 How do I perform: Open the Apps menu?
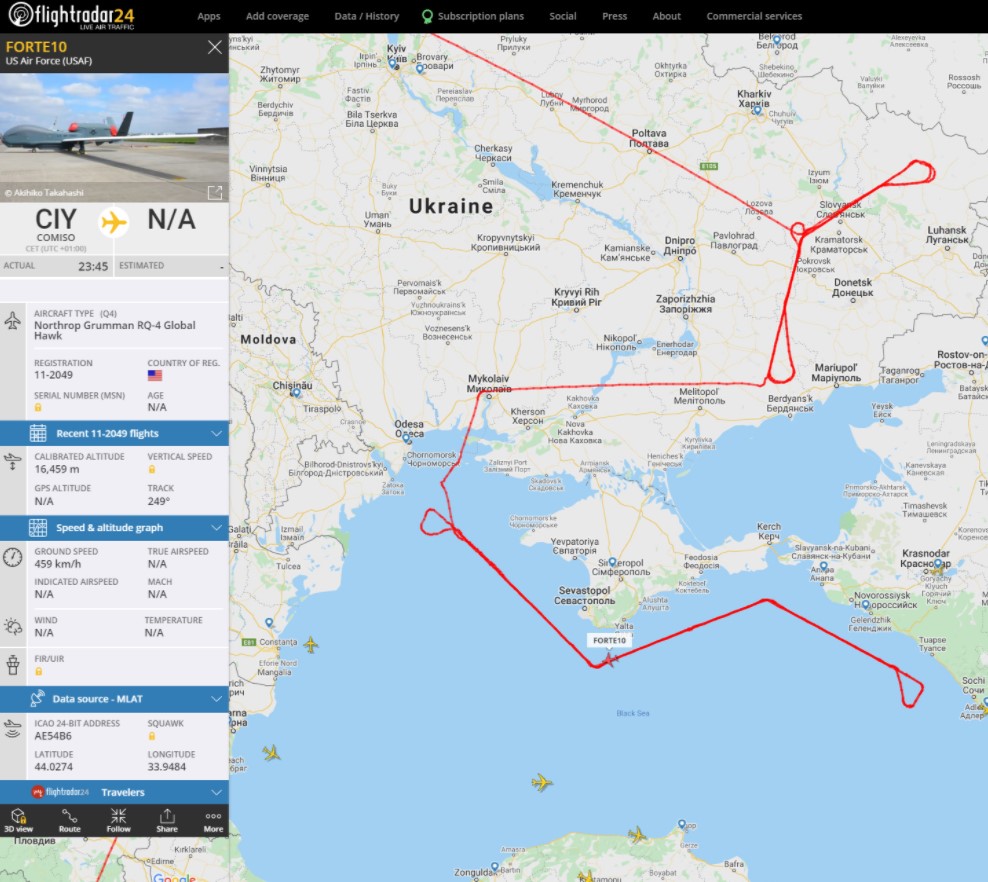click(x=209, y=16)
